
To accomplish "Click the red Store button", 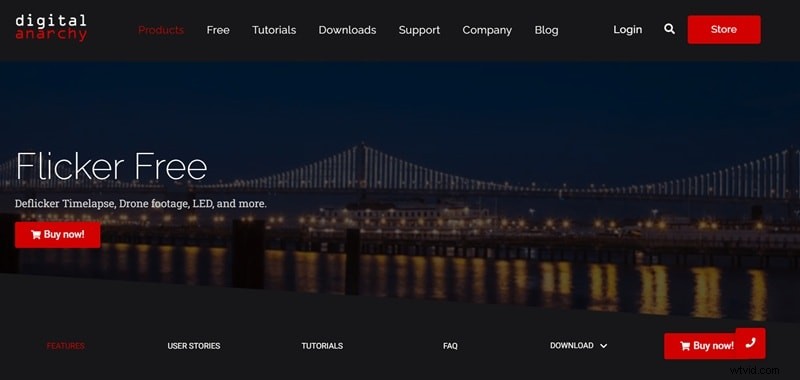I will coord(724,30).
